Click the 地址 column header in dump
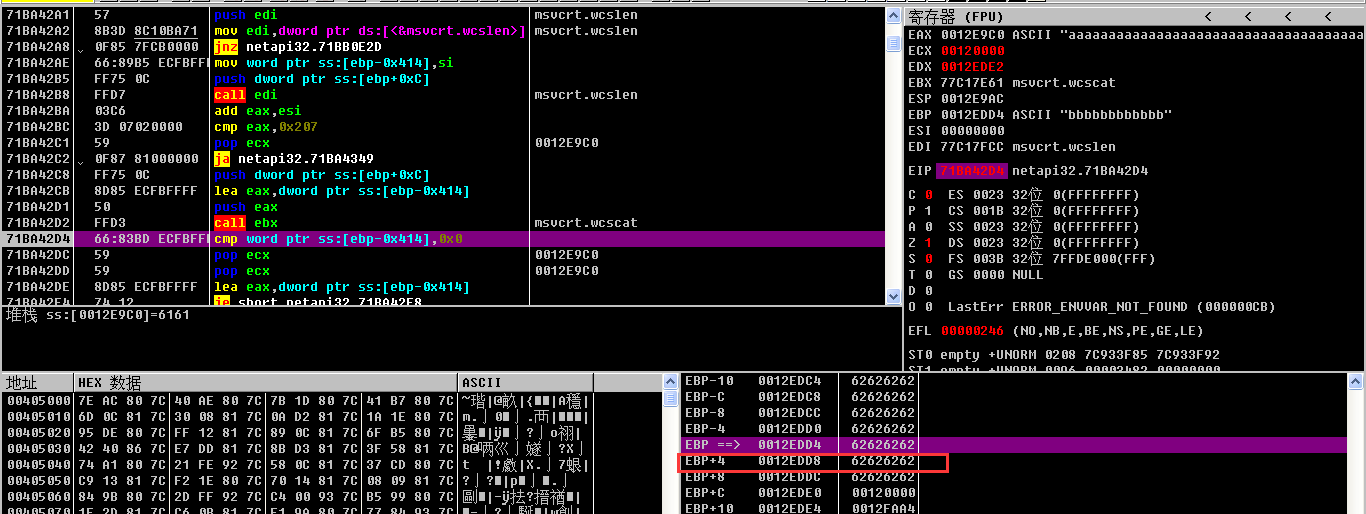The height and width of the screenshot is (514, 1366). [x=22, y=383]
